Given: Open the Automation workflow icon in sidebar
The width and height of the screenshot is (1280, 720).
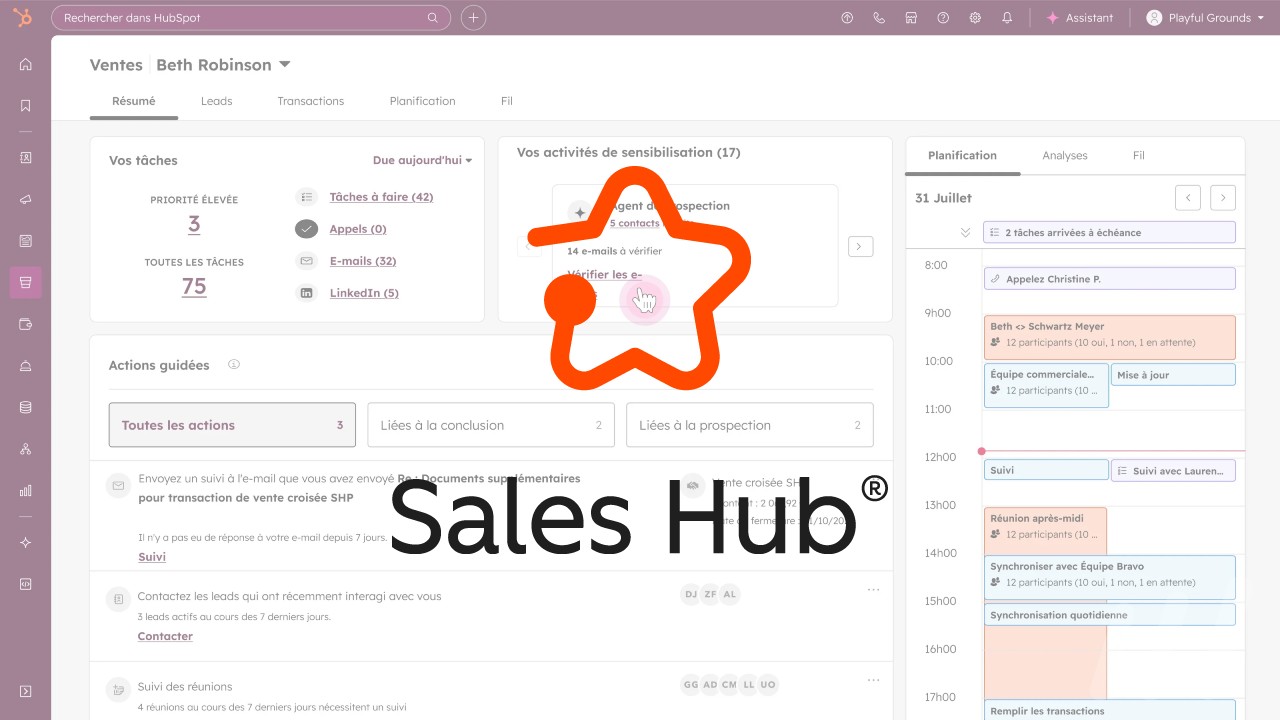Looking at the screenshot, I should (25, 449).
